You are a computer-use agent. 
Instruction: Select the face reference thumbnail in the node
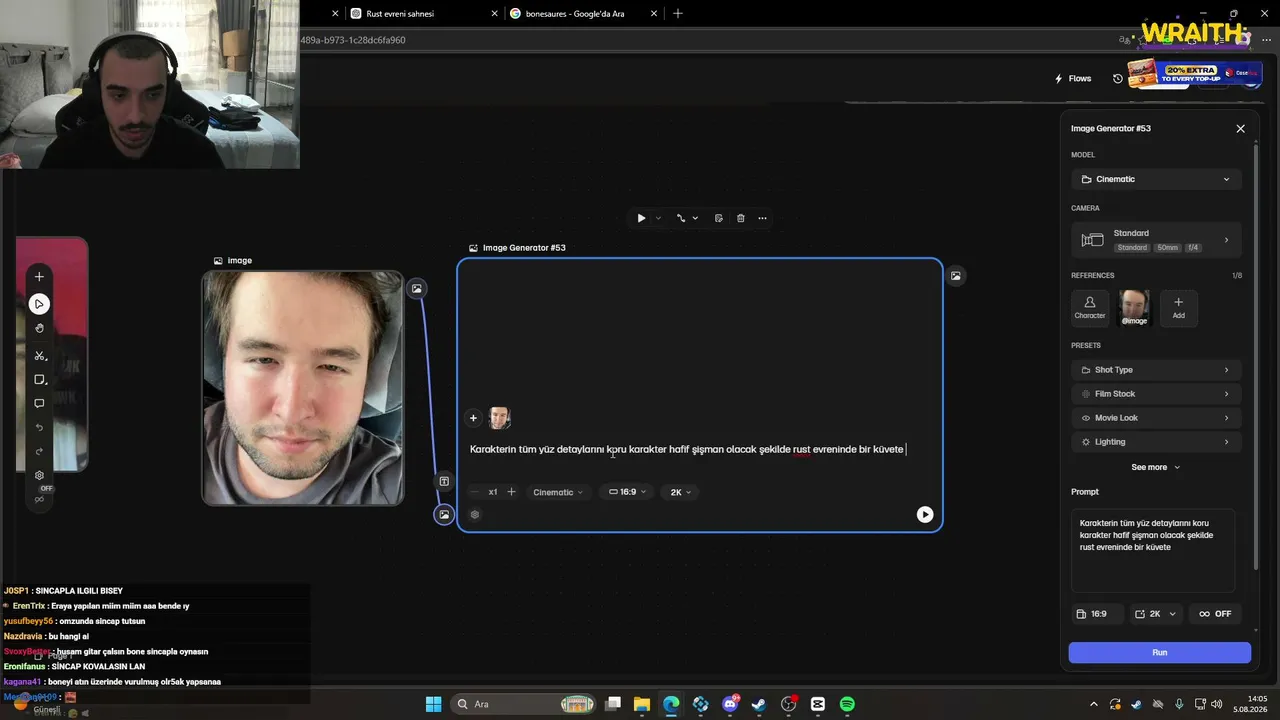(x=499, y=418)
